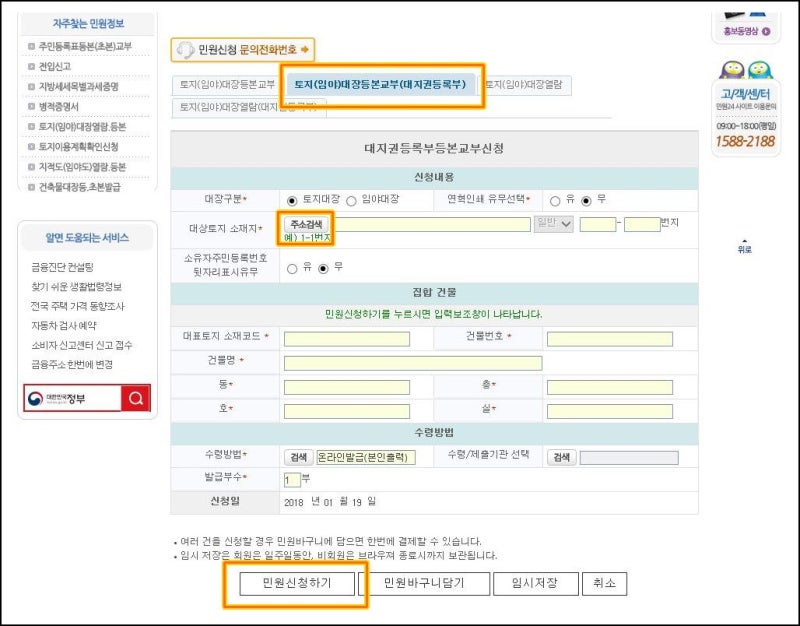The image size is (800, 626).
Task: Click the 호 input field
Action: (347, 411)
